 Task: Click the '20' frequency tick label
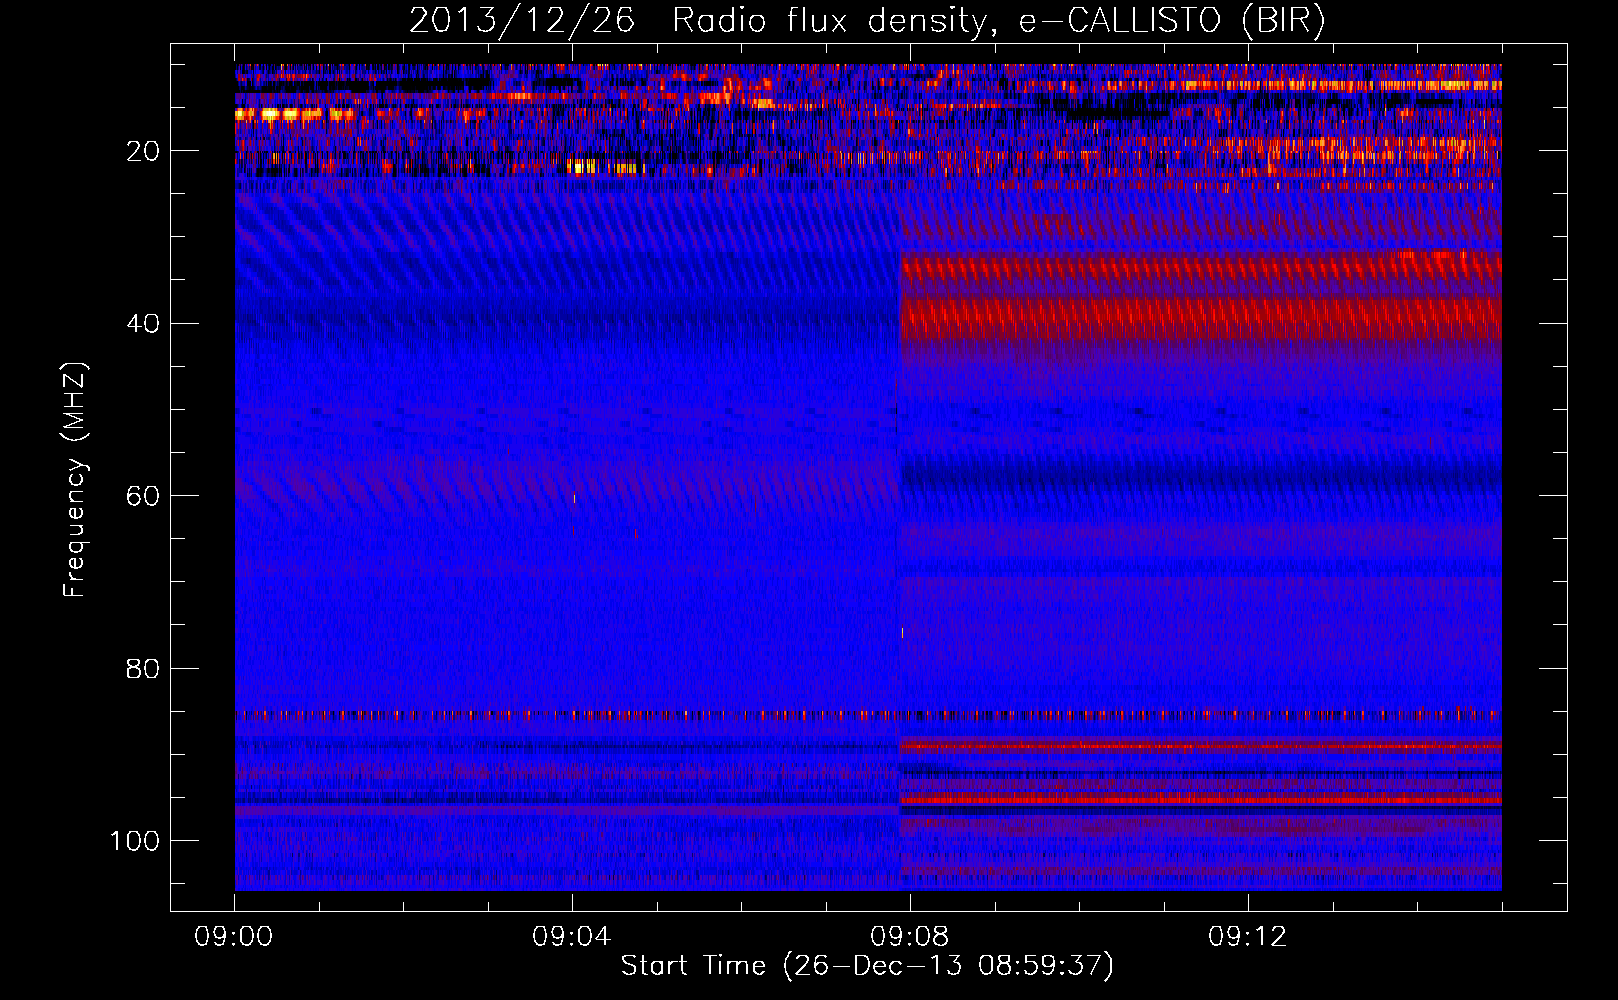point(143,151)
